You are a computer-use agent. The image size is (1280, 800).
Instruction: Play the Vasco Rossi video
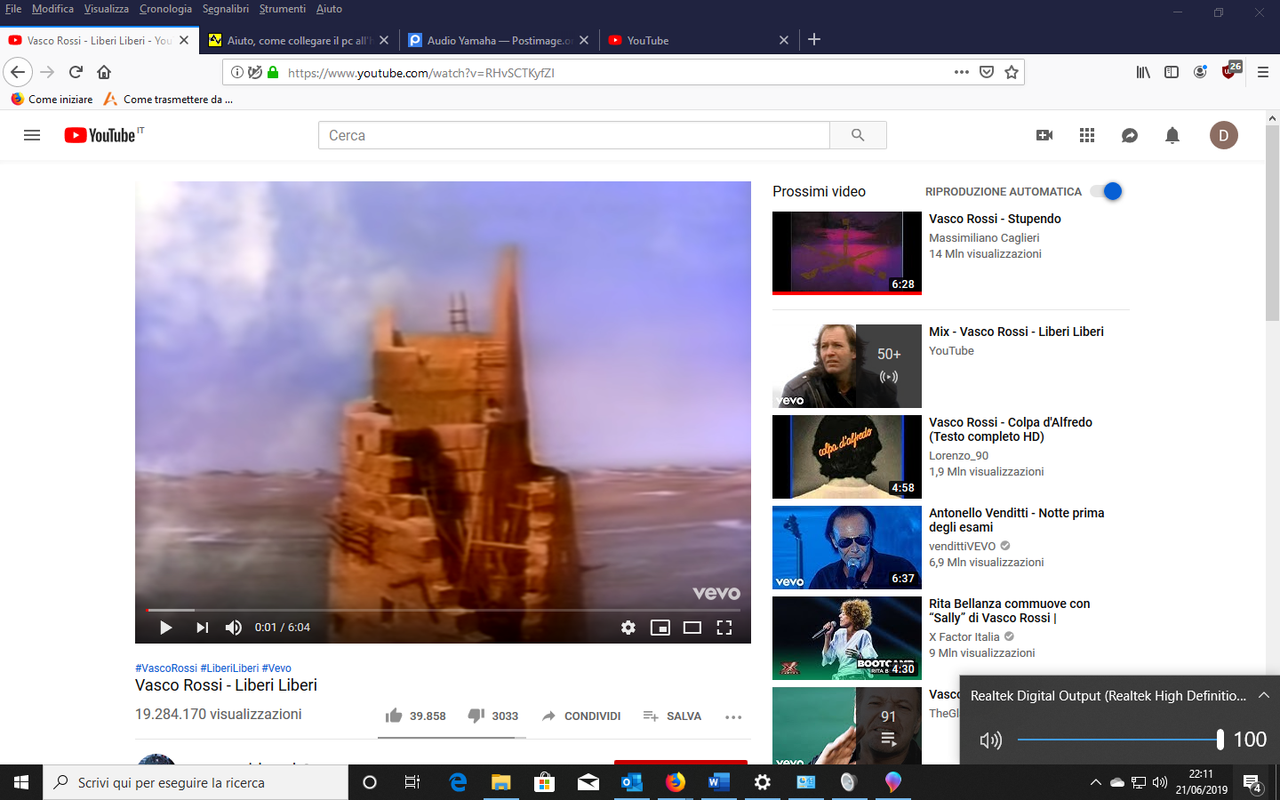(x=166, y=628)
